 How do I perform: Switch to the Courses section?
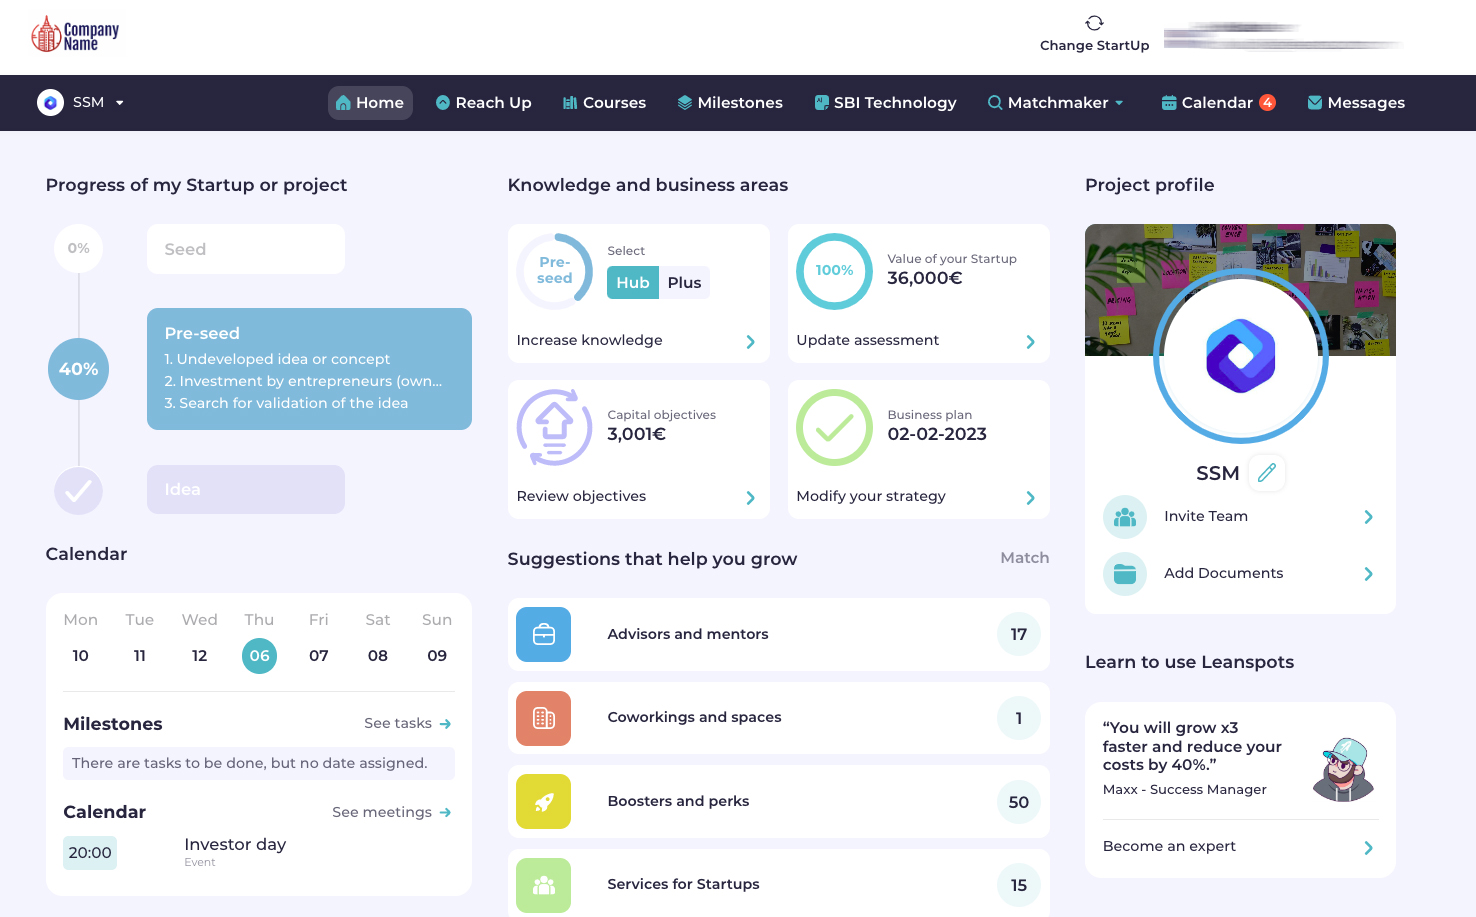pos(604,102)
